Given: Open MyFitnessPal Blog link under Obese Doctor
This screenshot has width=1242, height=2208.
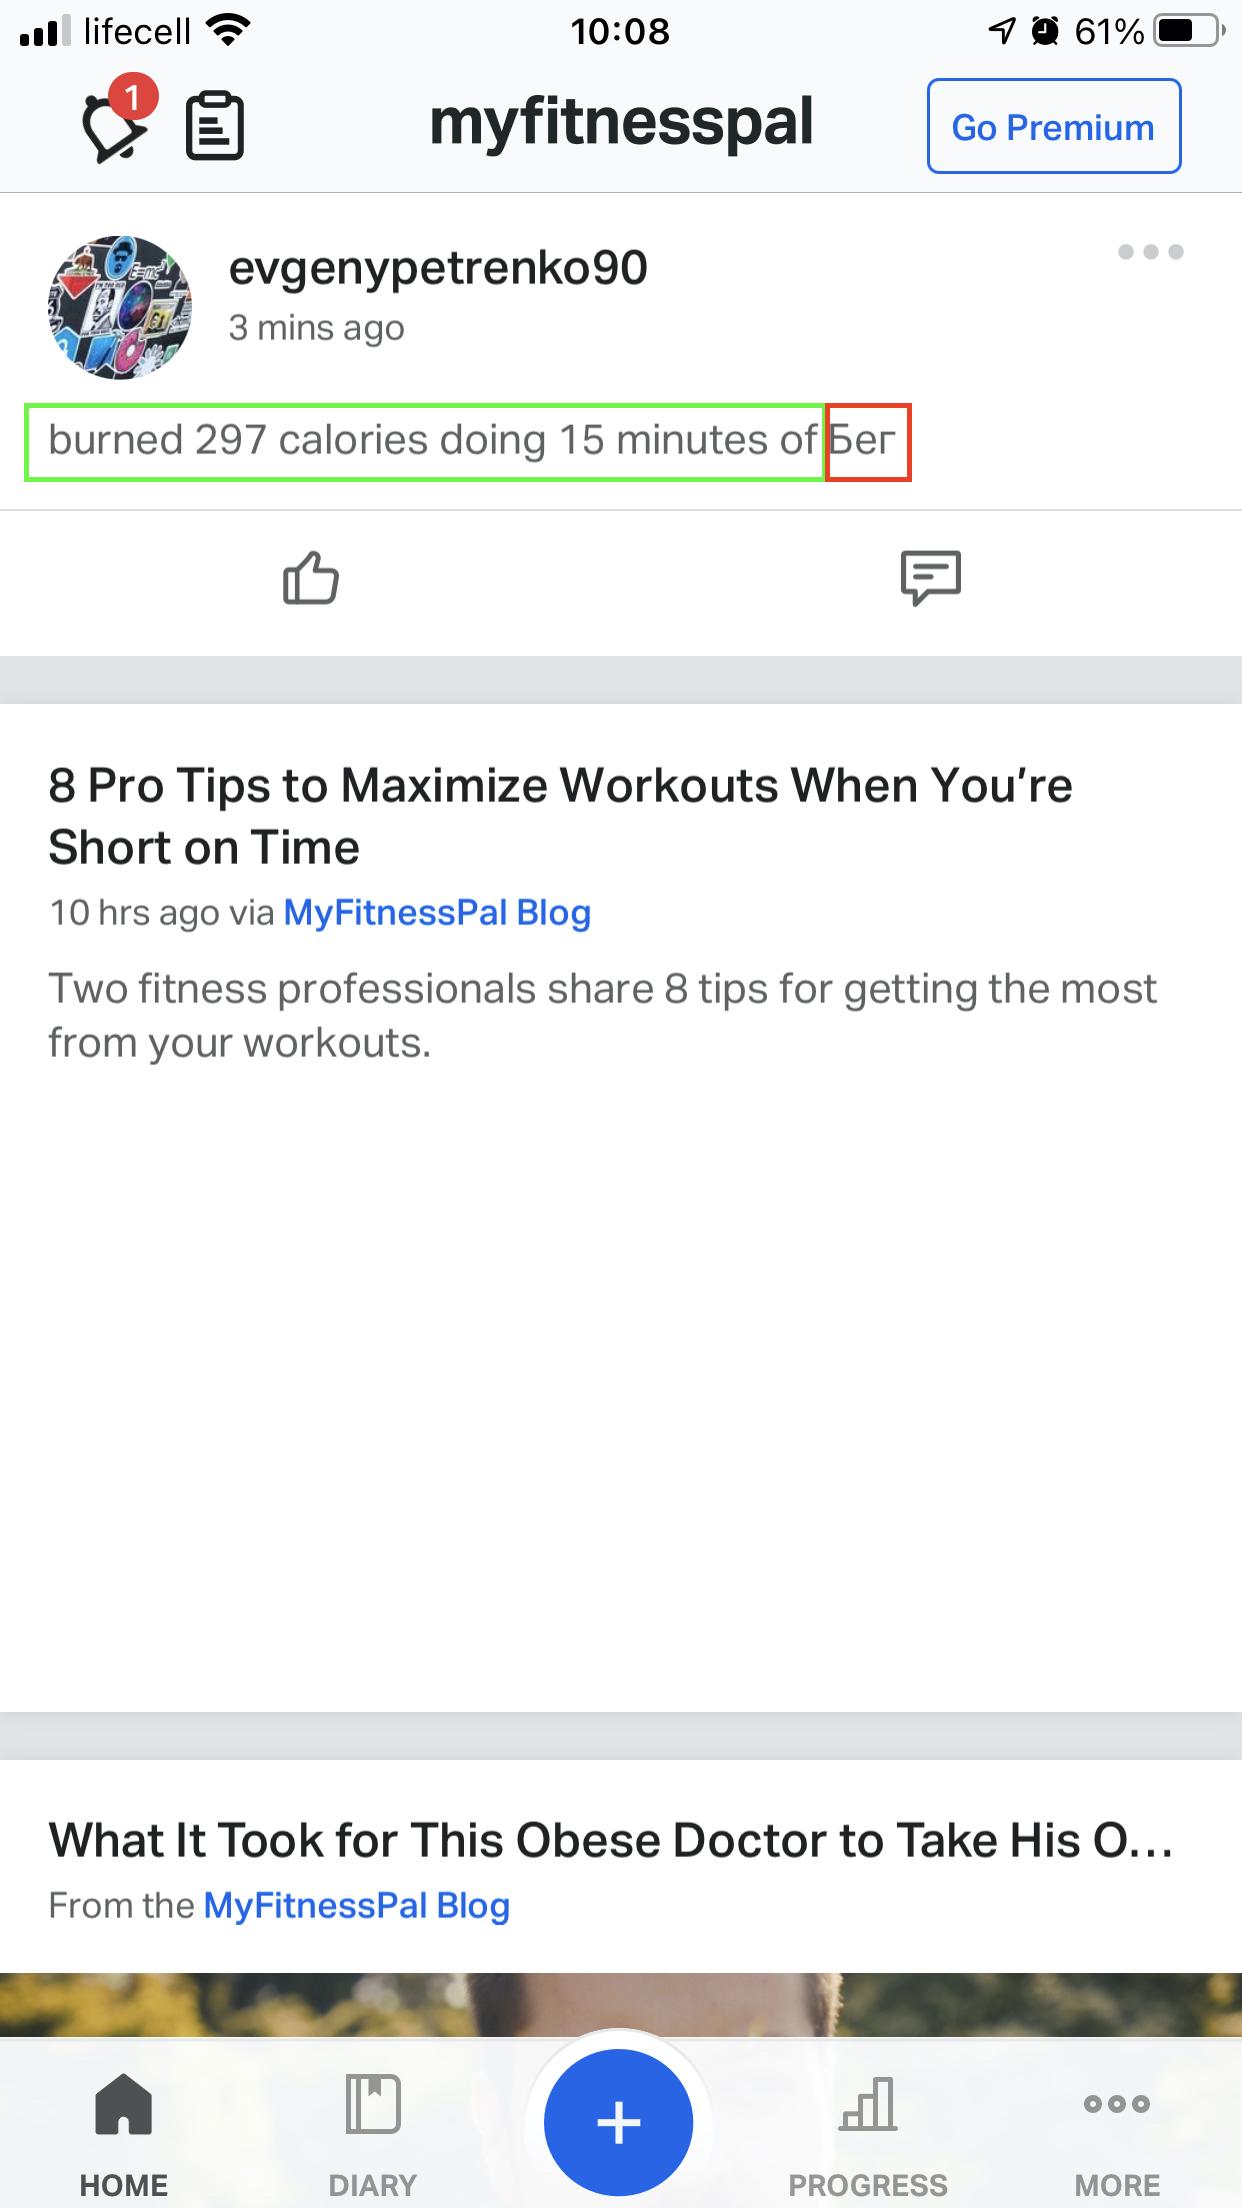Looking at the screenshot, I should [x=357, y=1905].
